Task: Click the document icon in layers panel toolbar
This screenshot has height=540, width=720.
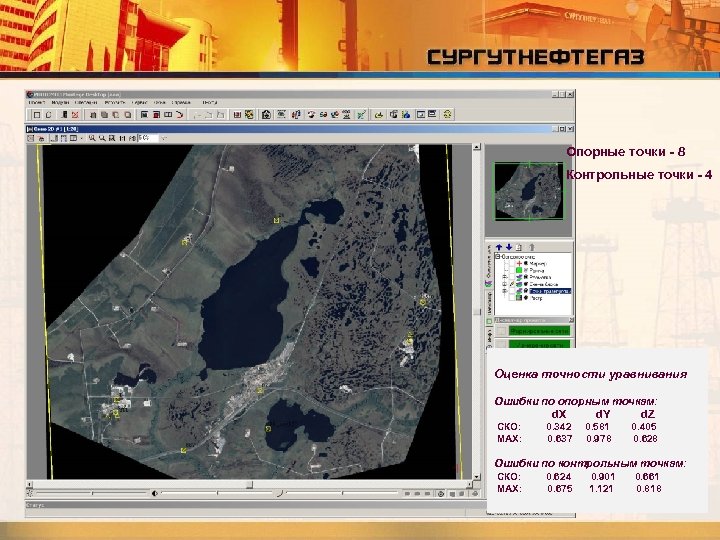Action: (x=520, y=246)
